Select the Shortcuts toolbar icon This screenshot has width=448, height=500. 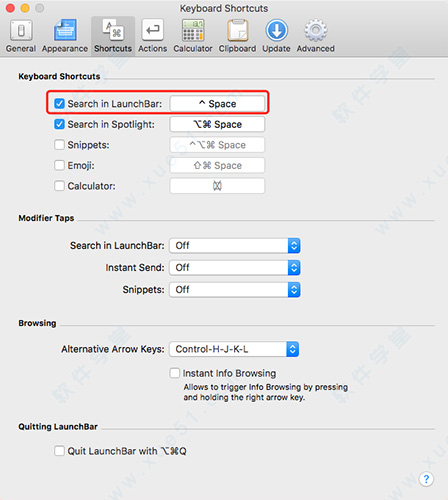[113, 36]
